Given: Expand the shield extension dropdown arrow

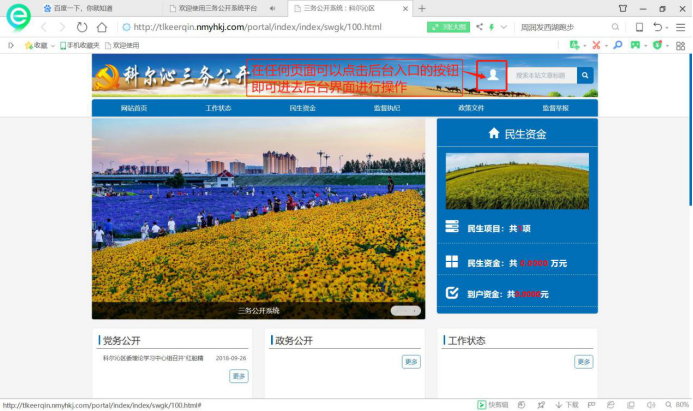Looking at the screenshot, I should point(667,46).
